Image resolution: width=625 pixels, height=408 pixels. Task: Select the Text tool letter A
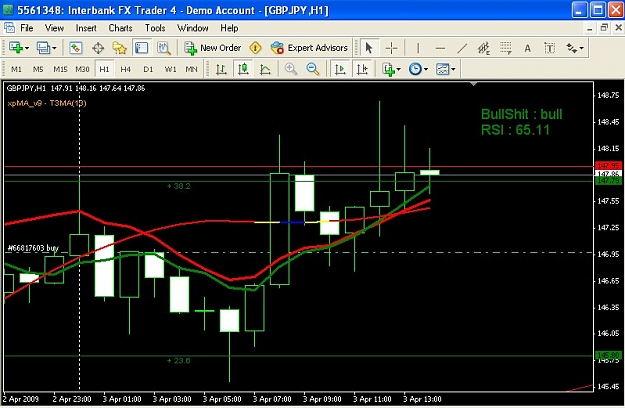pos(527,48)
